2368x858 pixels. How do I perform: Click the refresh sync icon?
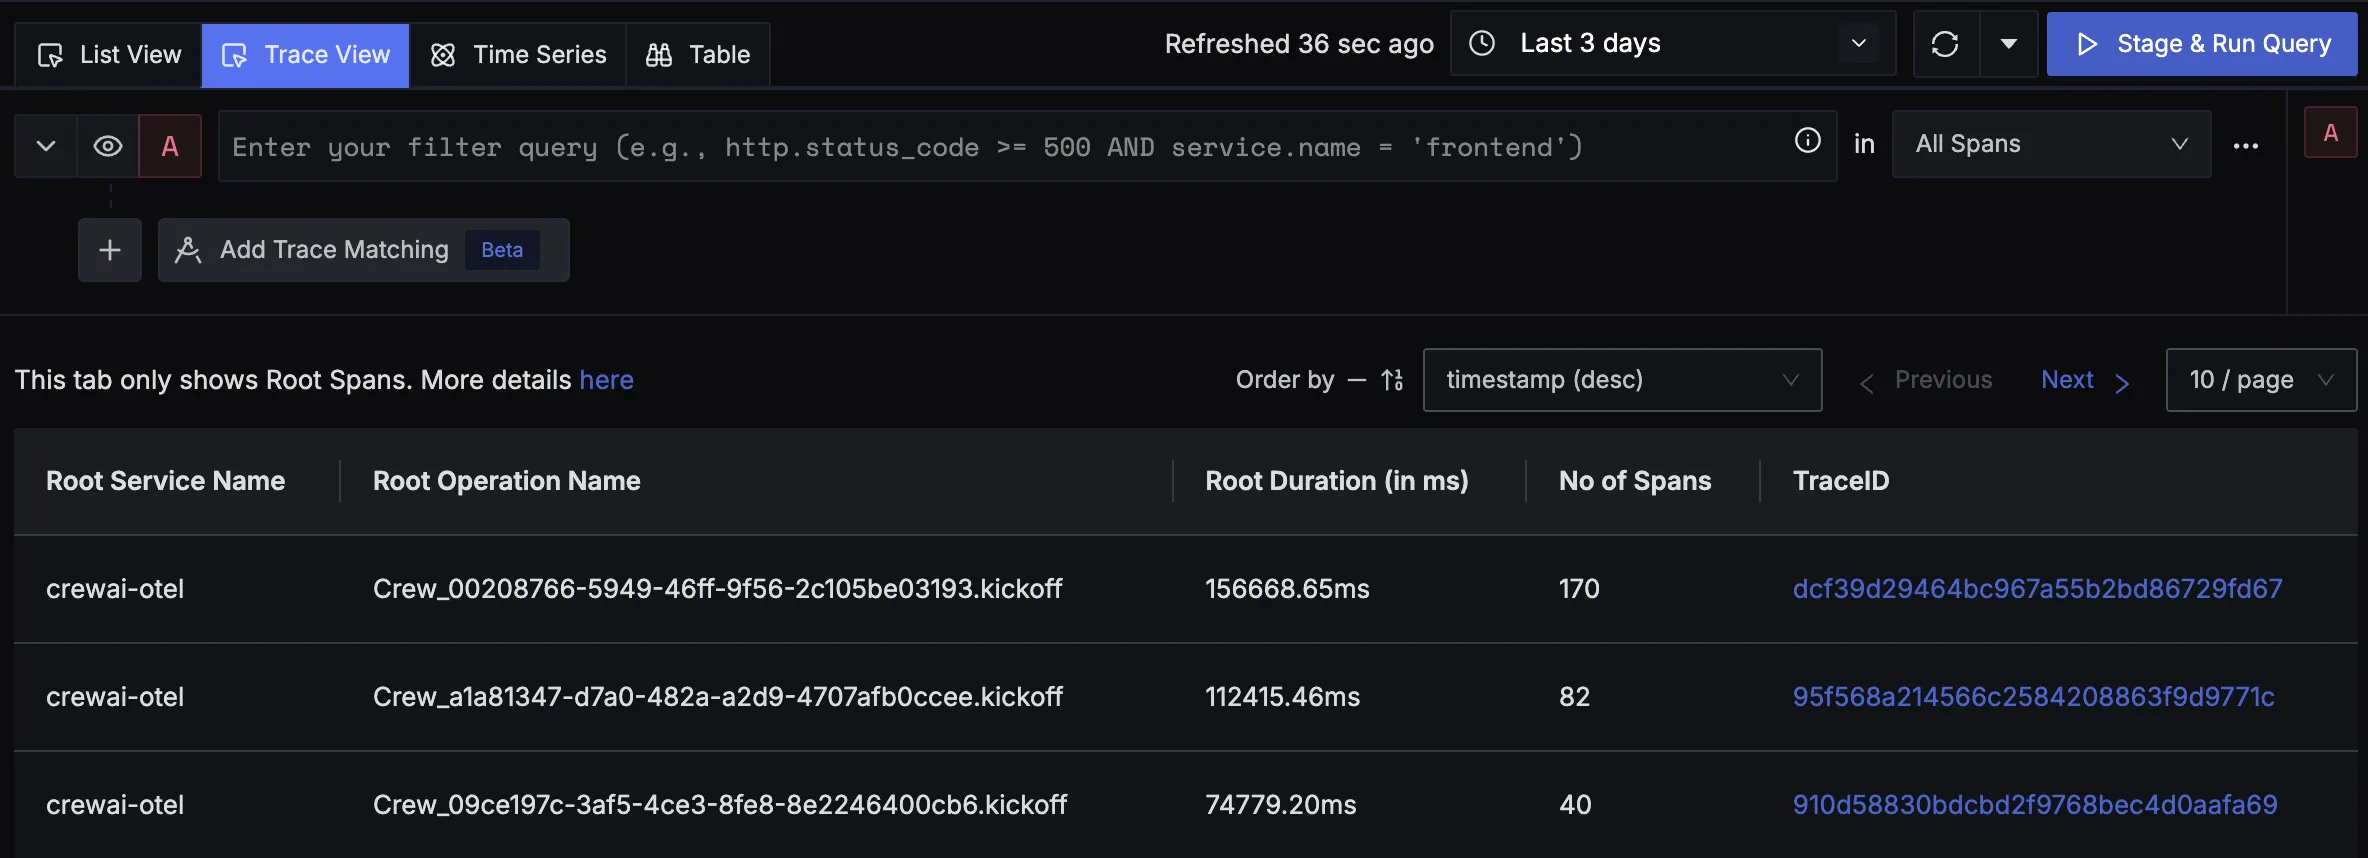coord(1945,44)
